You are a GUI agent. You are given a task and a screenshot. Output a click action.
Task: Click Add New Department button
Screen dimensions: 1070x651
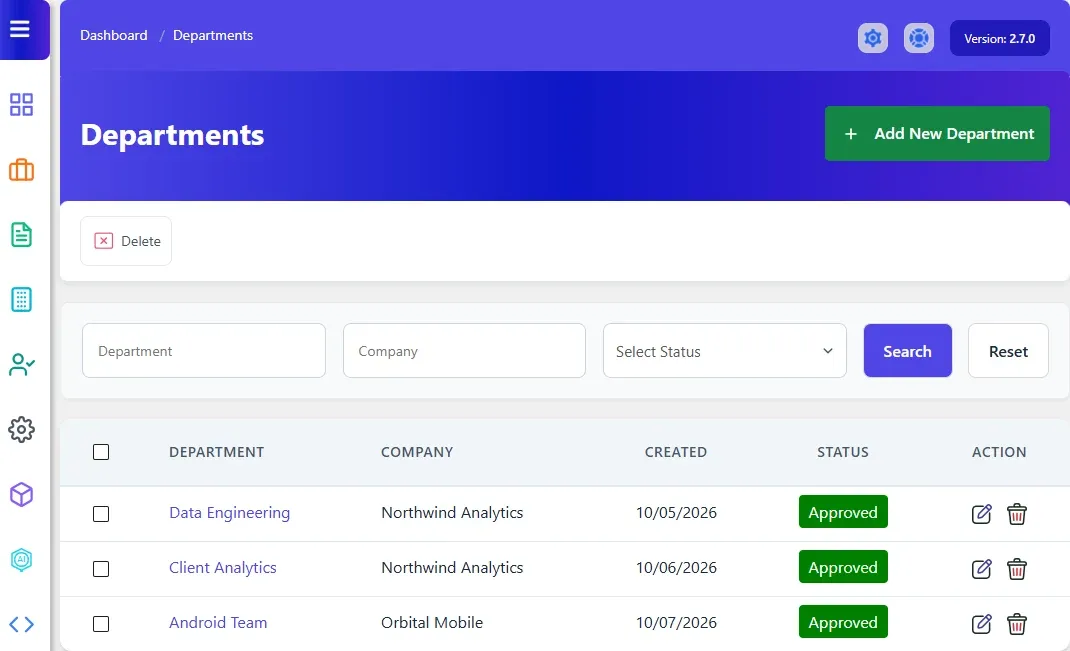click(937, 134)
